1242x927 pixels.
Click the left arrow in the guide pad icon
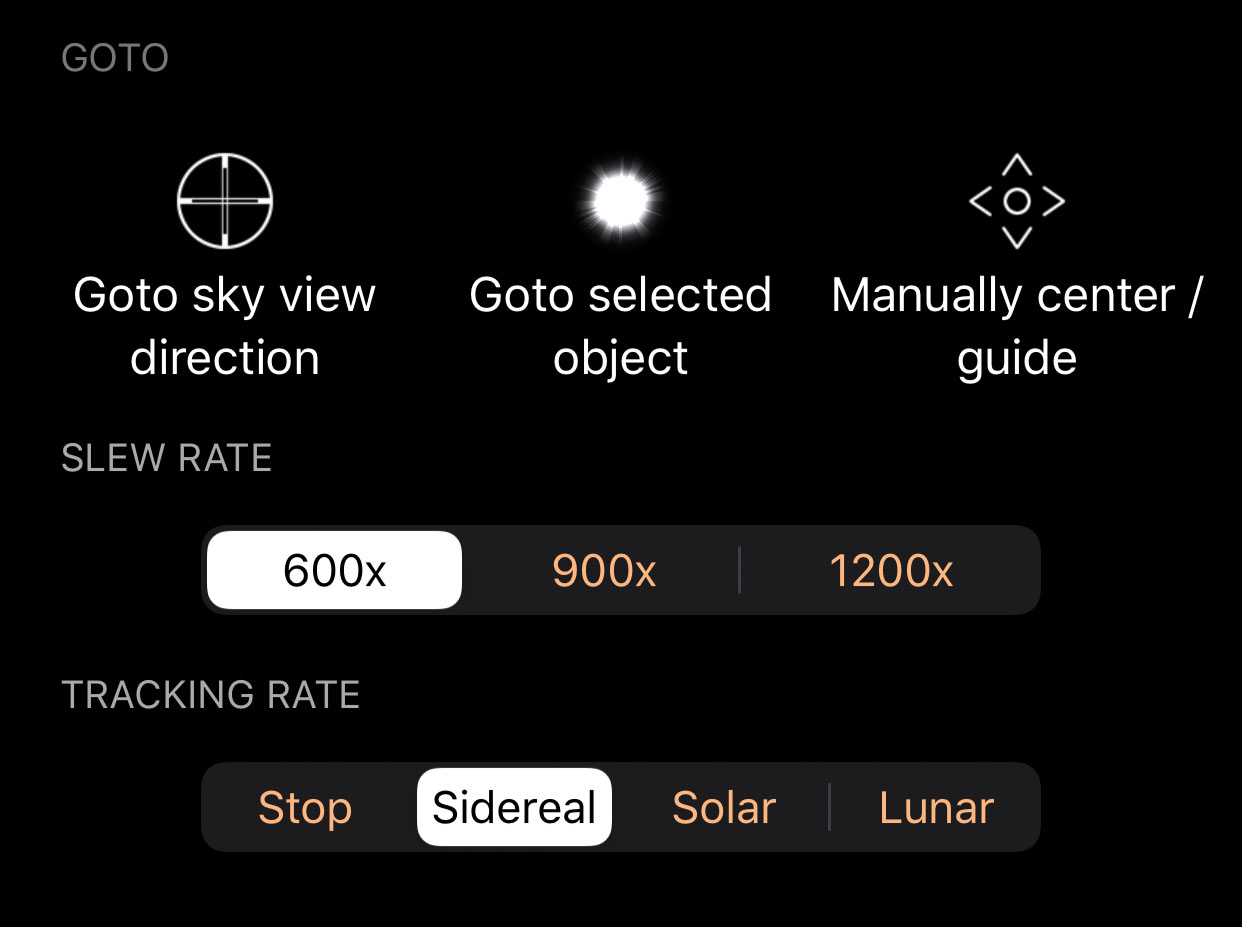[x=980, y=201]
